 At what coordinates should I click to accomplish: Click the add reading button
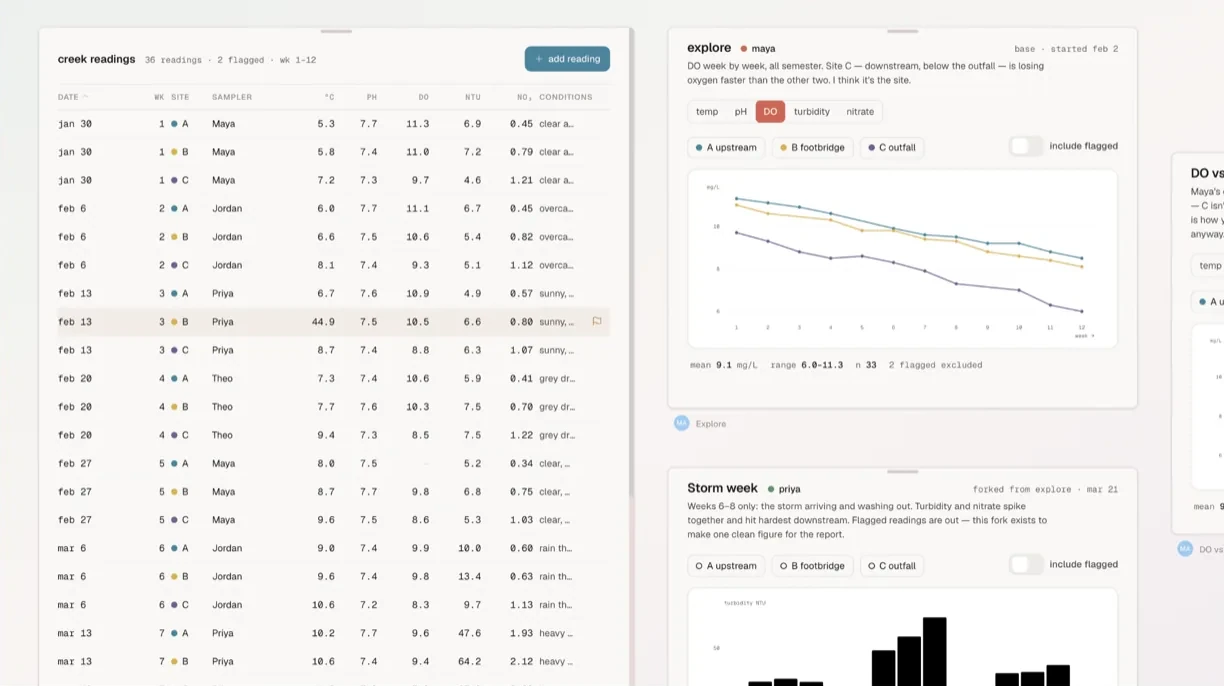coord(567,59)
